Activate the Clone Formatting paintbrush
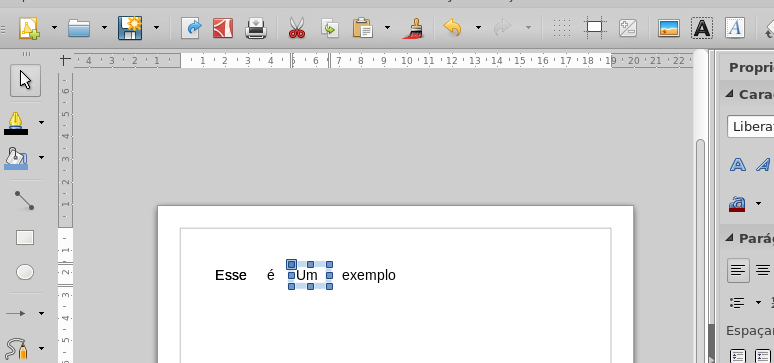The width and height of the screenshot is (774, 363). (x=413, y=29)
